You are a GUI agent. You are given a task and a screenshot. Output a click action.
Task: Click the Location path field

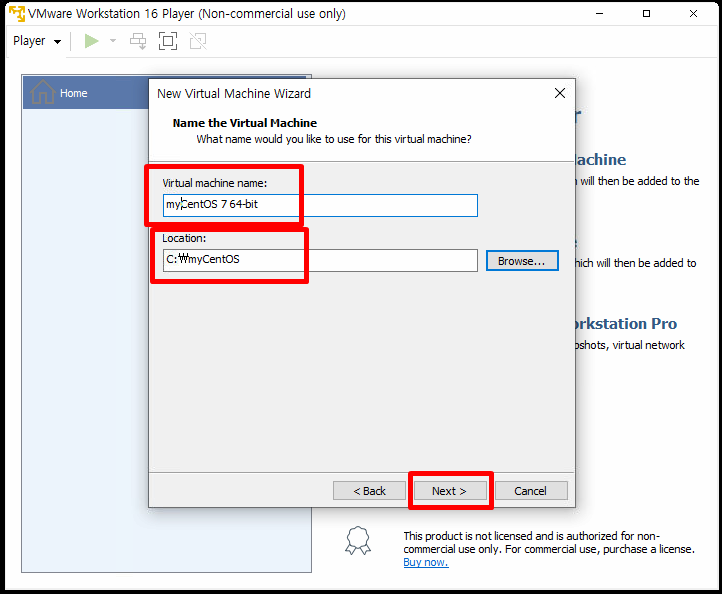pos(320,260)
